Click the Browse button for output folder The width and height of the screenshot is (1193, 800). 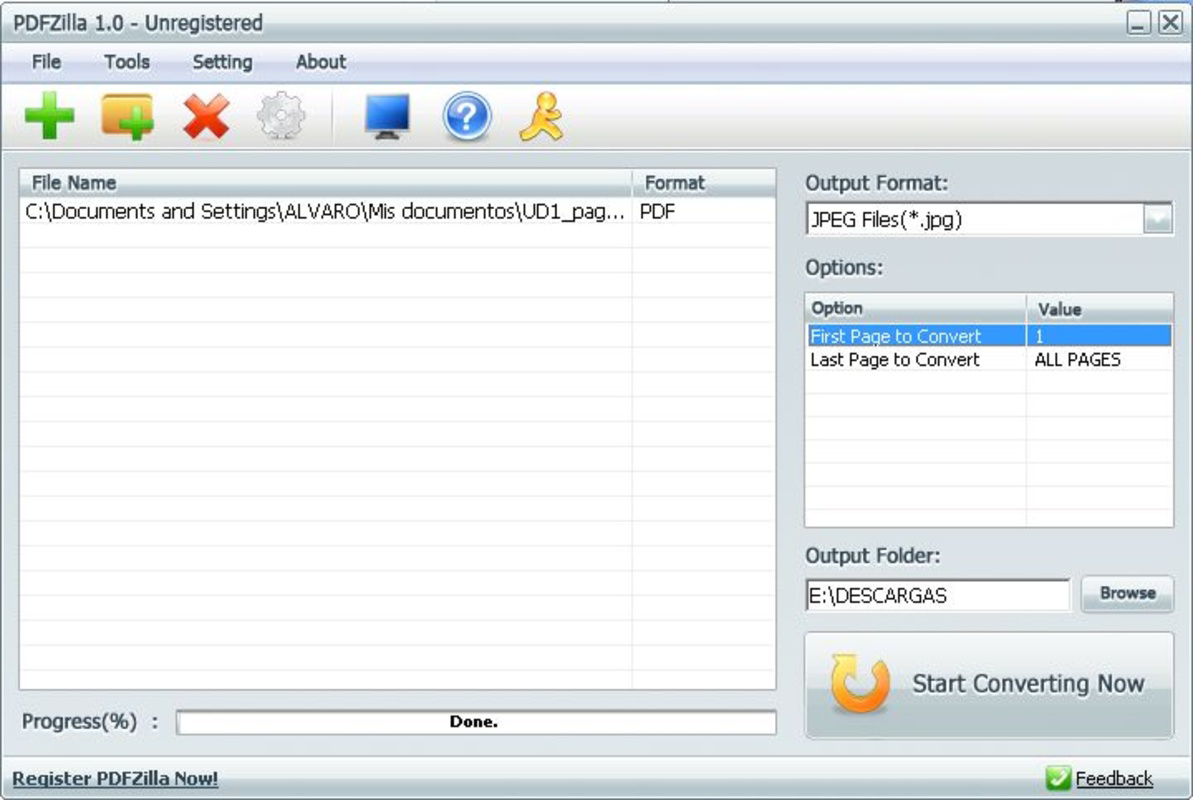1127,593
